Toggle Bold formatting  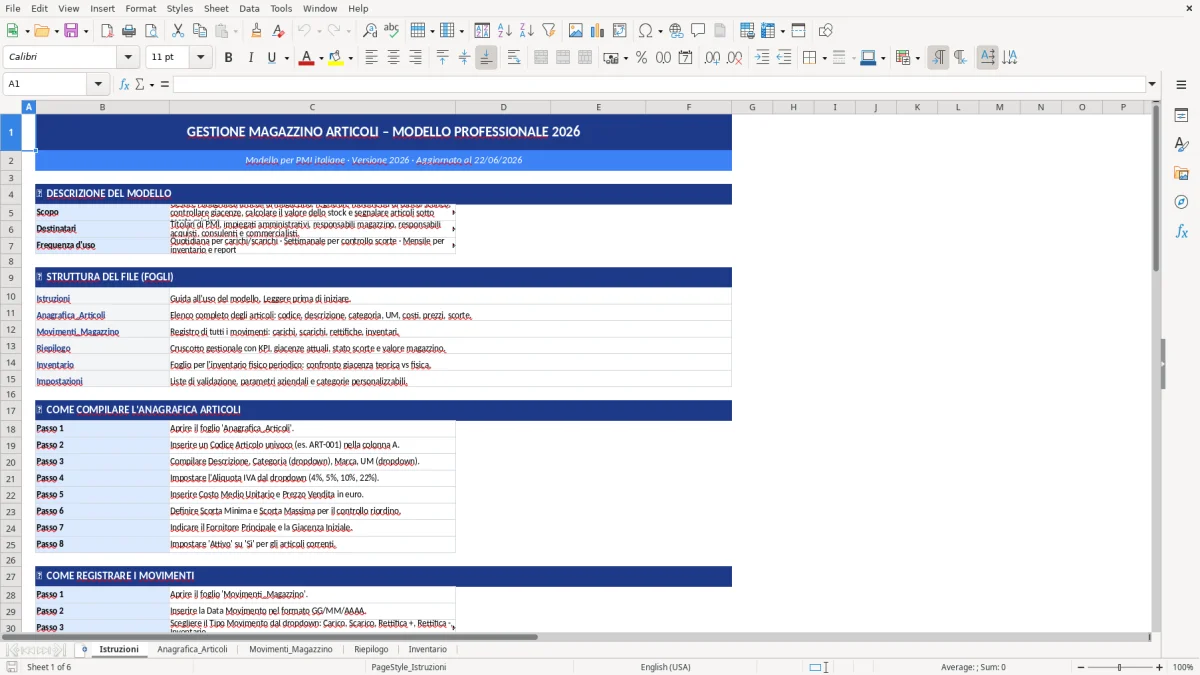click(229, 58)
